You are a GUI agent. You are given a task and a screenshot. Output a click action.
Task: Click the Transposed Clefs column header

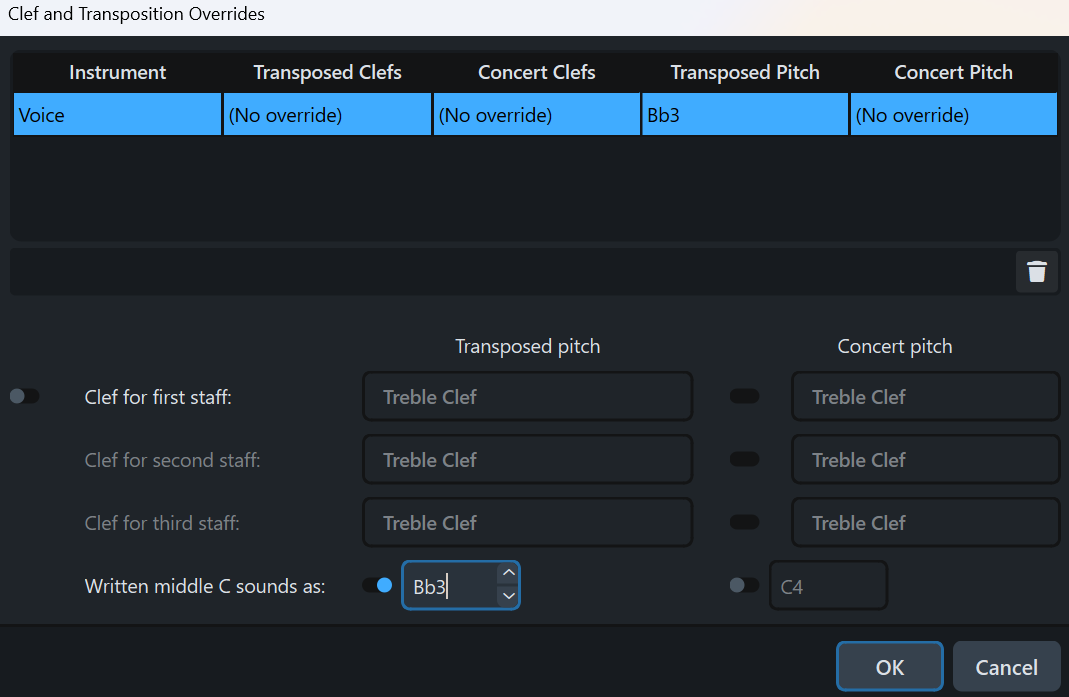coord(327,73)
